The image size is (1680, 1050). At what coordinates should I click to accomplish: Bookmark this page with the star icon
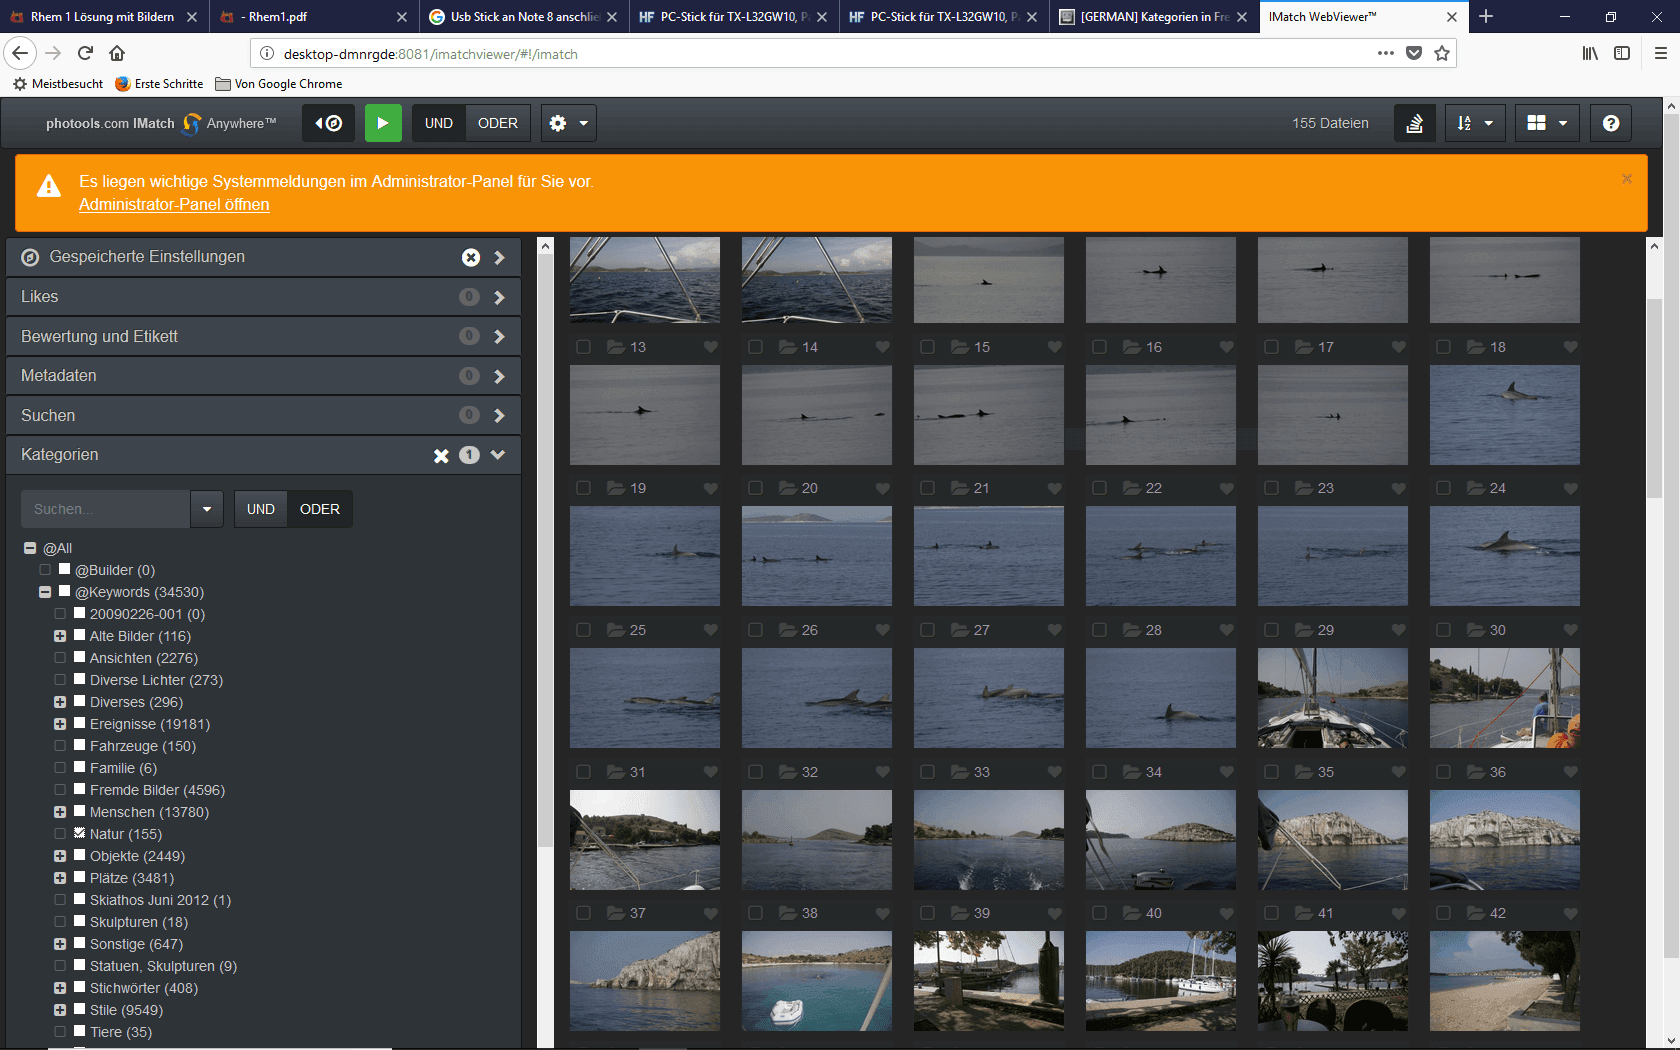[1442, 53]
